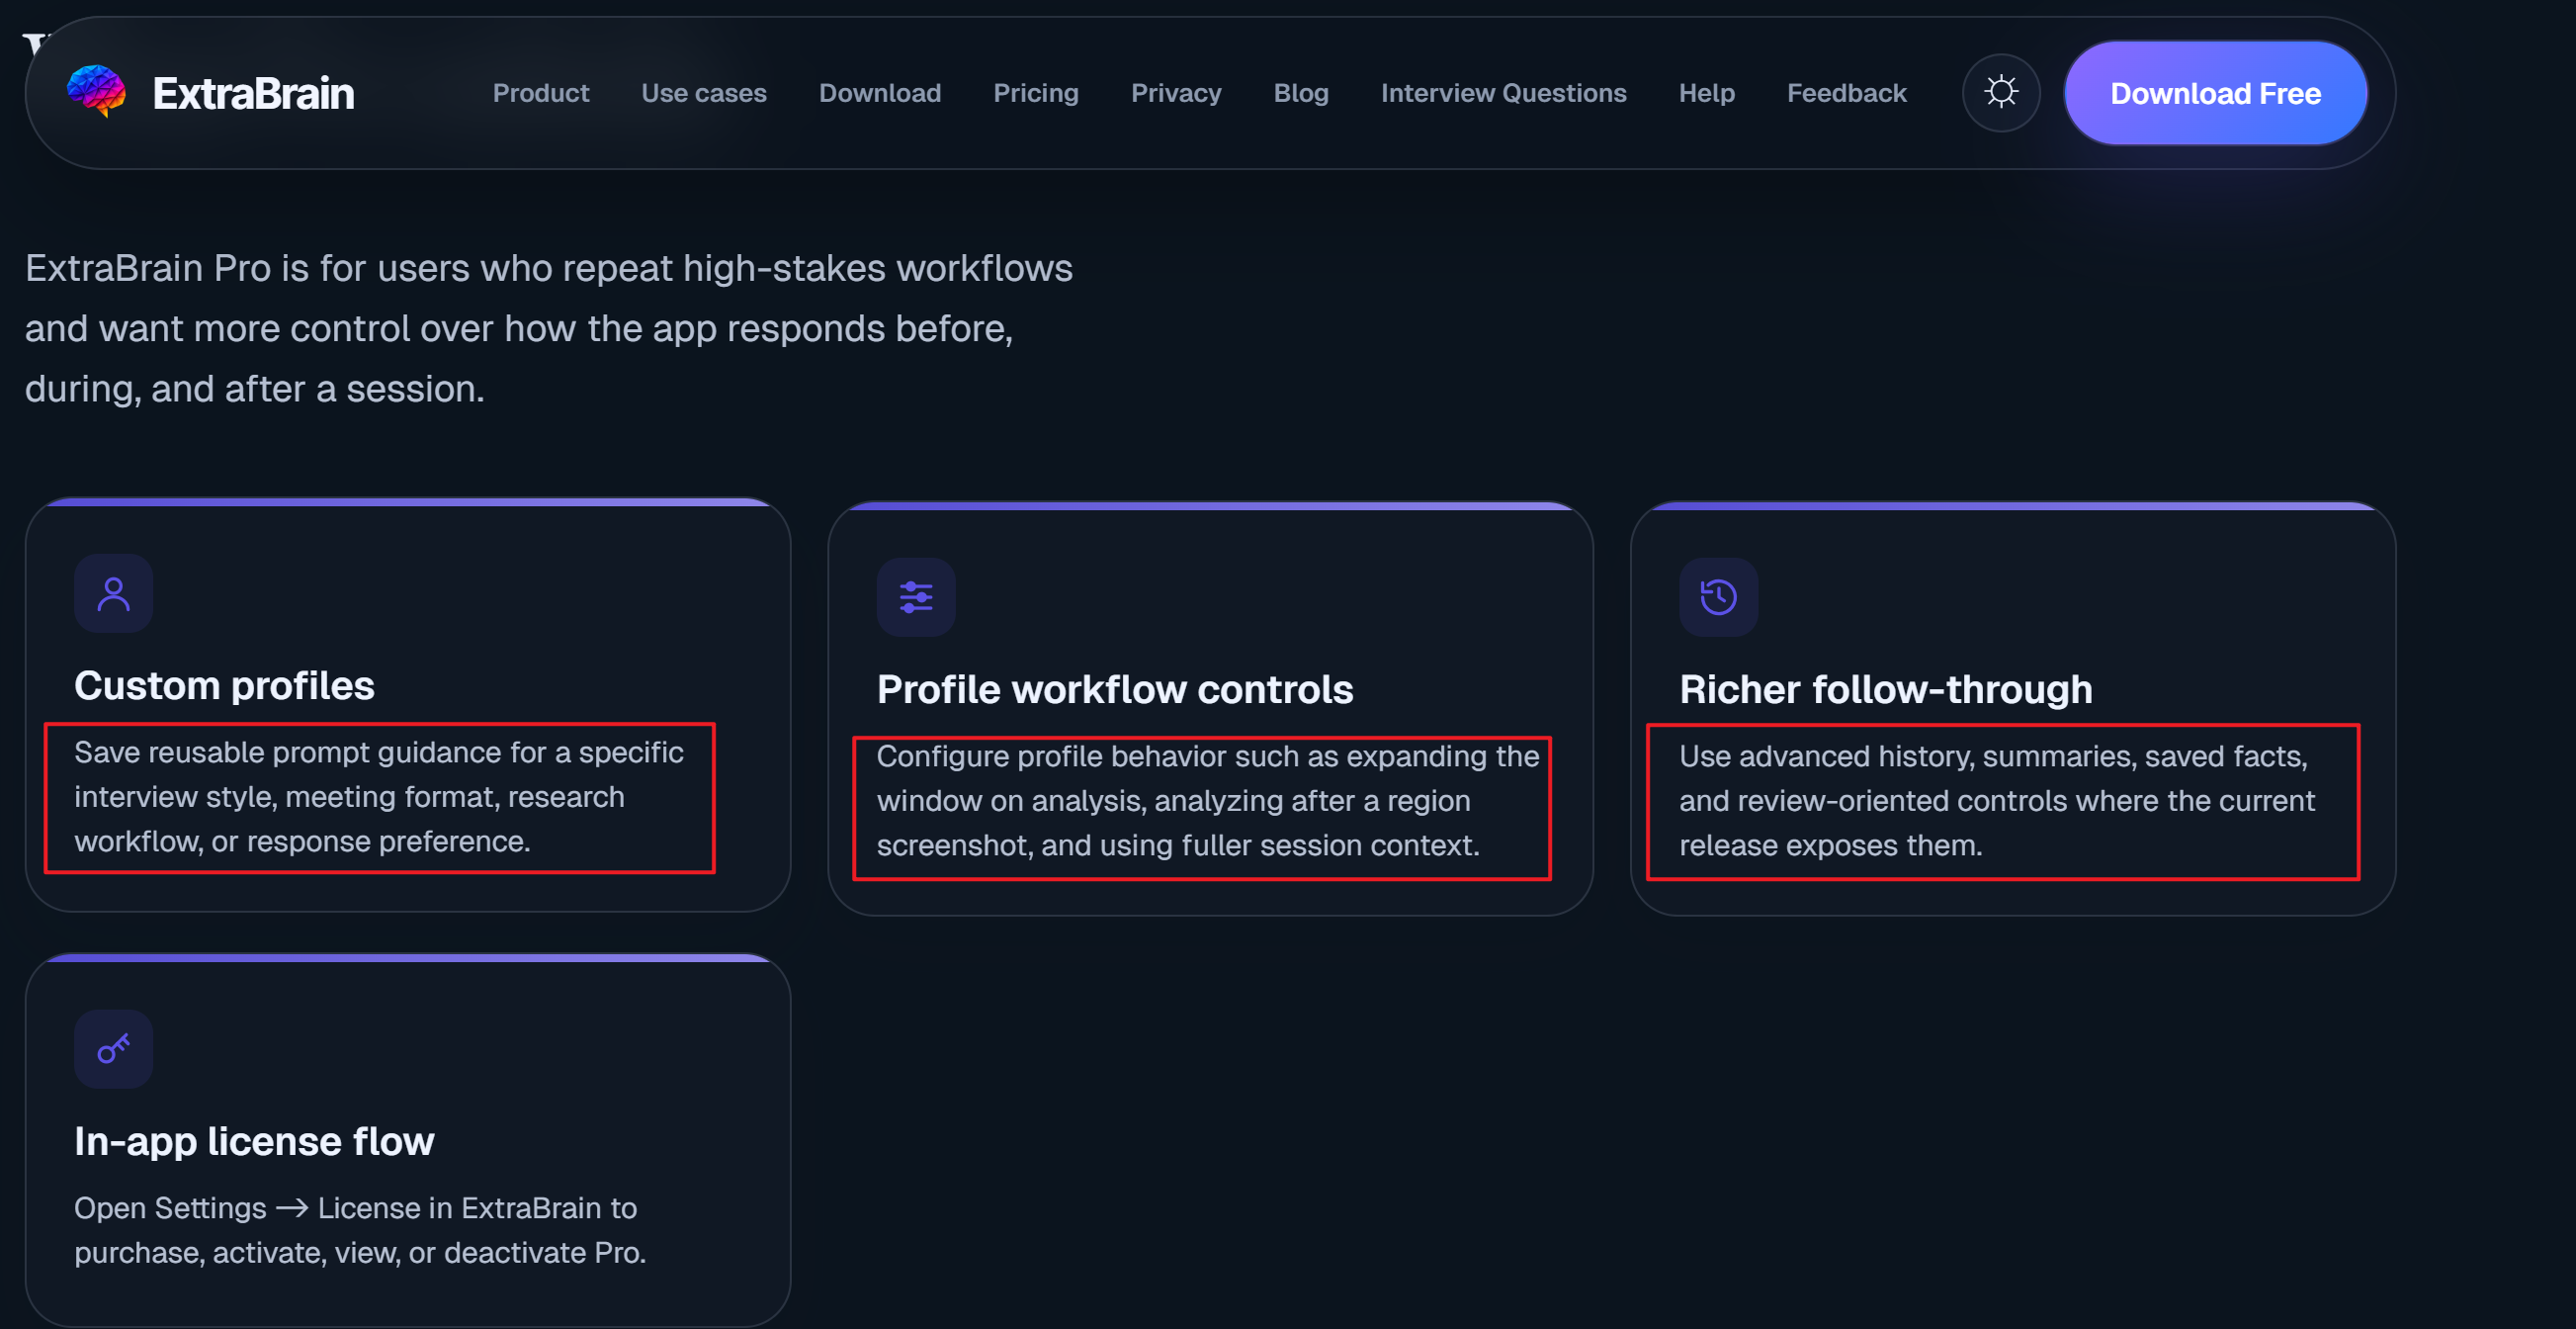
Task: Click the In-app license flow key icon
Action: pyautogui.click(x=114, y=1049)
